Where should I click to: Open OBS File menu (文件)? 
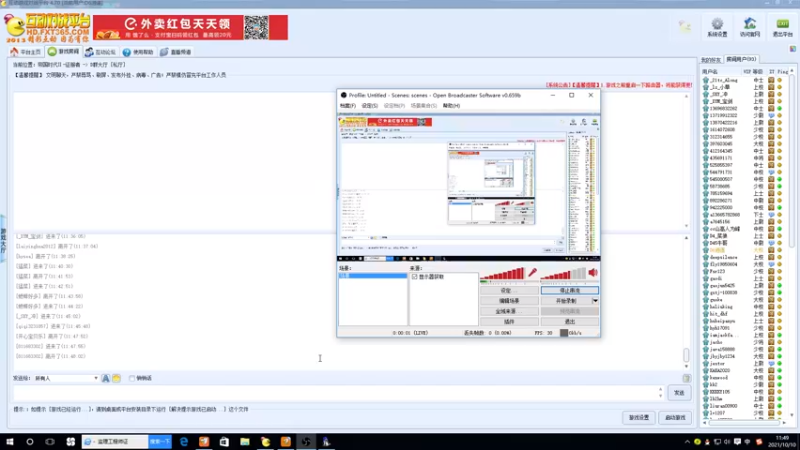(347, 106)
